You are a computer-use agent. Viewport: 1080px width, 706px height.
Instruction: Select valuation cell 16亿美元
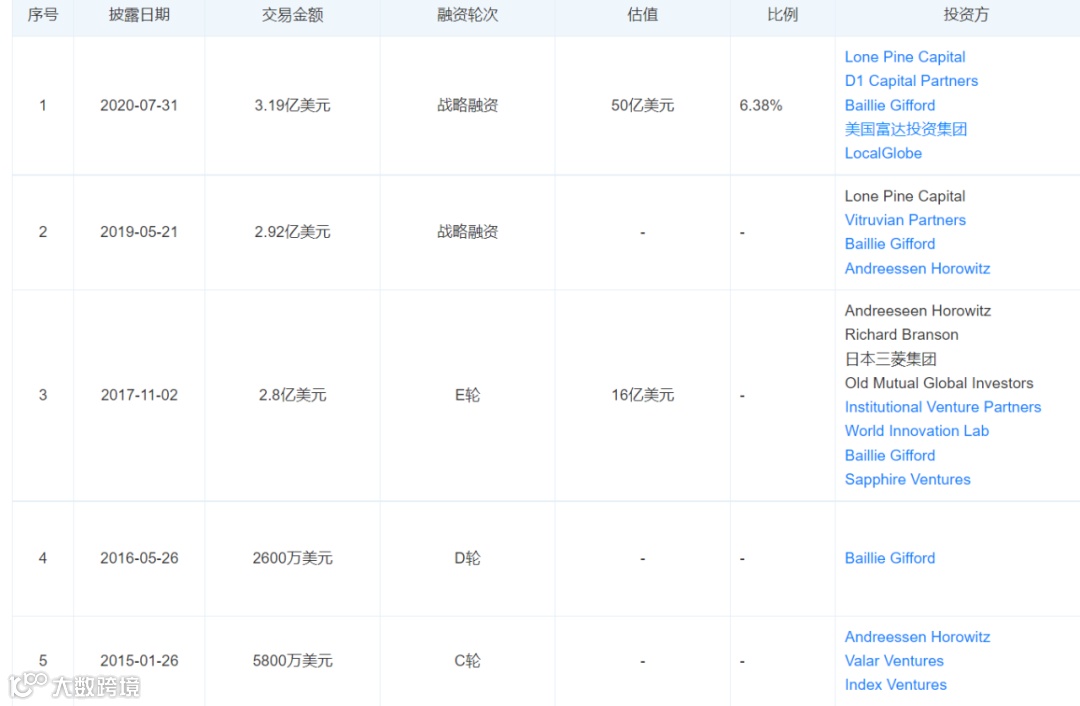pos(643,395)
